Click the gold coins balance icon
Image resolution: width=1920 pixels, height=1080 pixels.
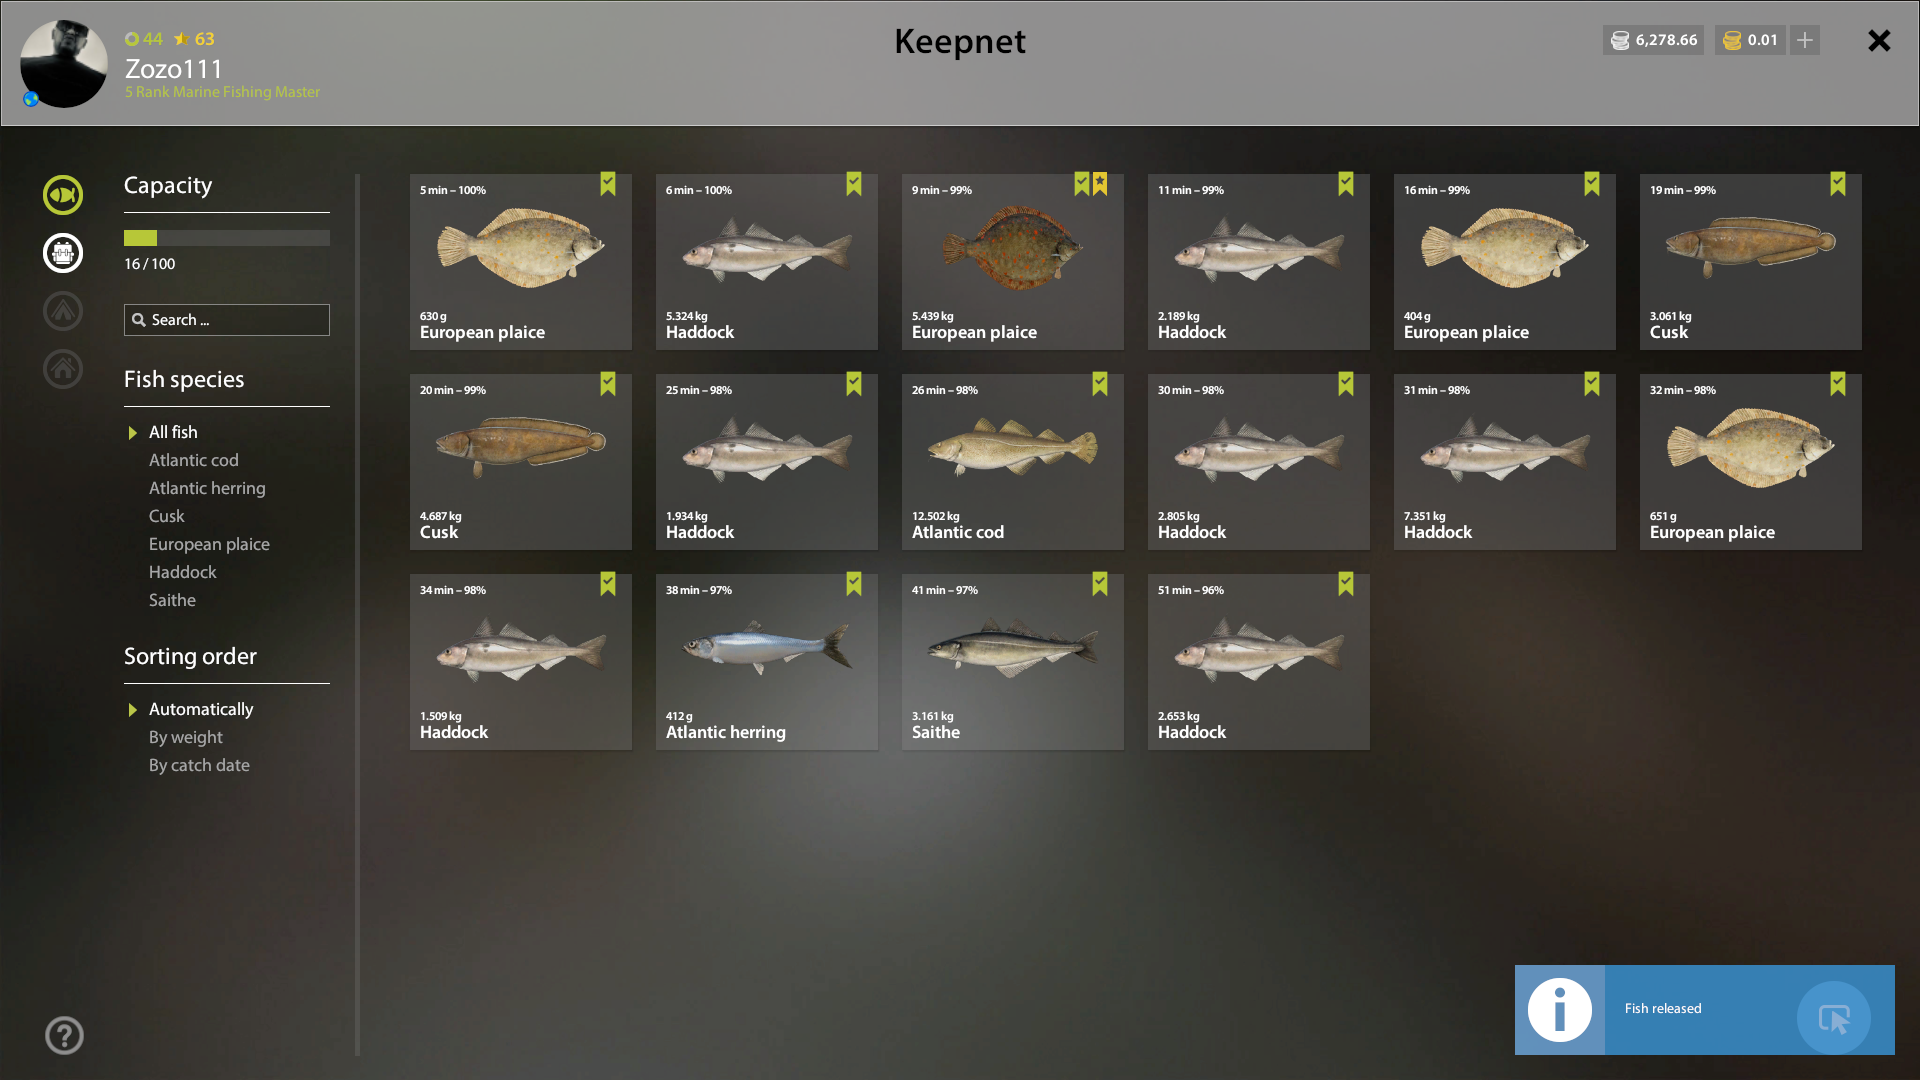pos(1732,40)
